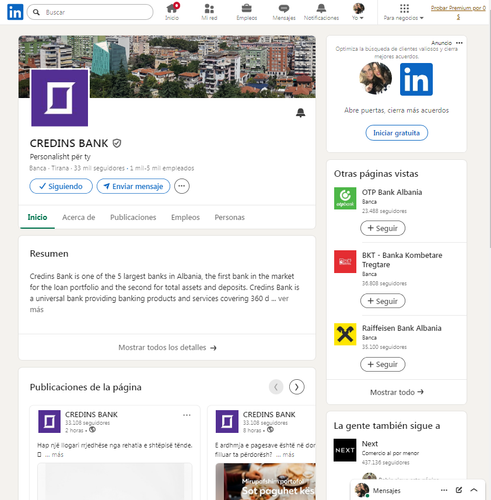
Task: Open options menu on first Credins post
Action: tap(187, 415)
